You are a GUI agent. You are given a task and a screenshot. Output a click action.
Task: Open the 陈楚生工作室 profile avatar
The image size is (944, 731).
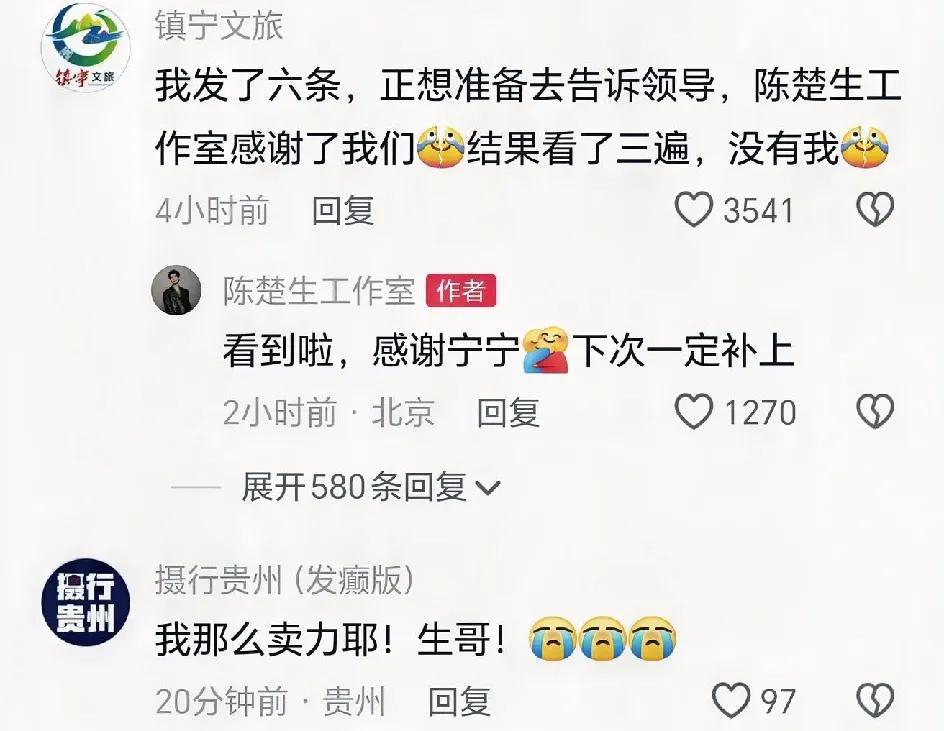tap(176, 290)
